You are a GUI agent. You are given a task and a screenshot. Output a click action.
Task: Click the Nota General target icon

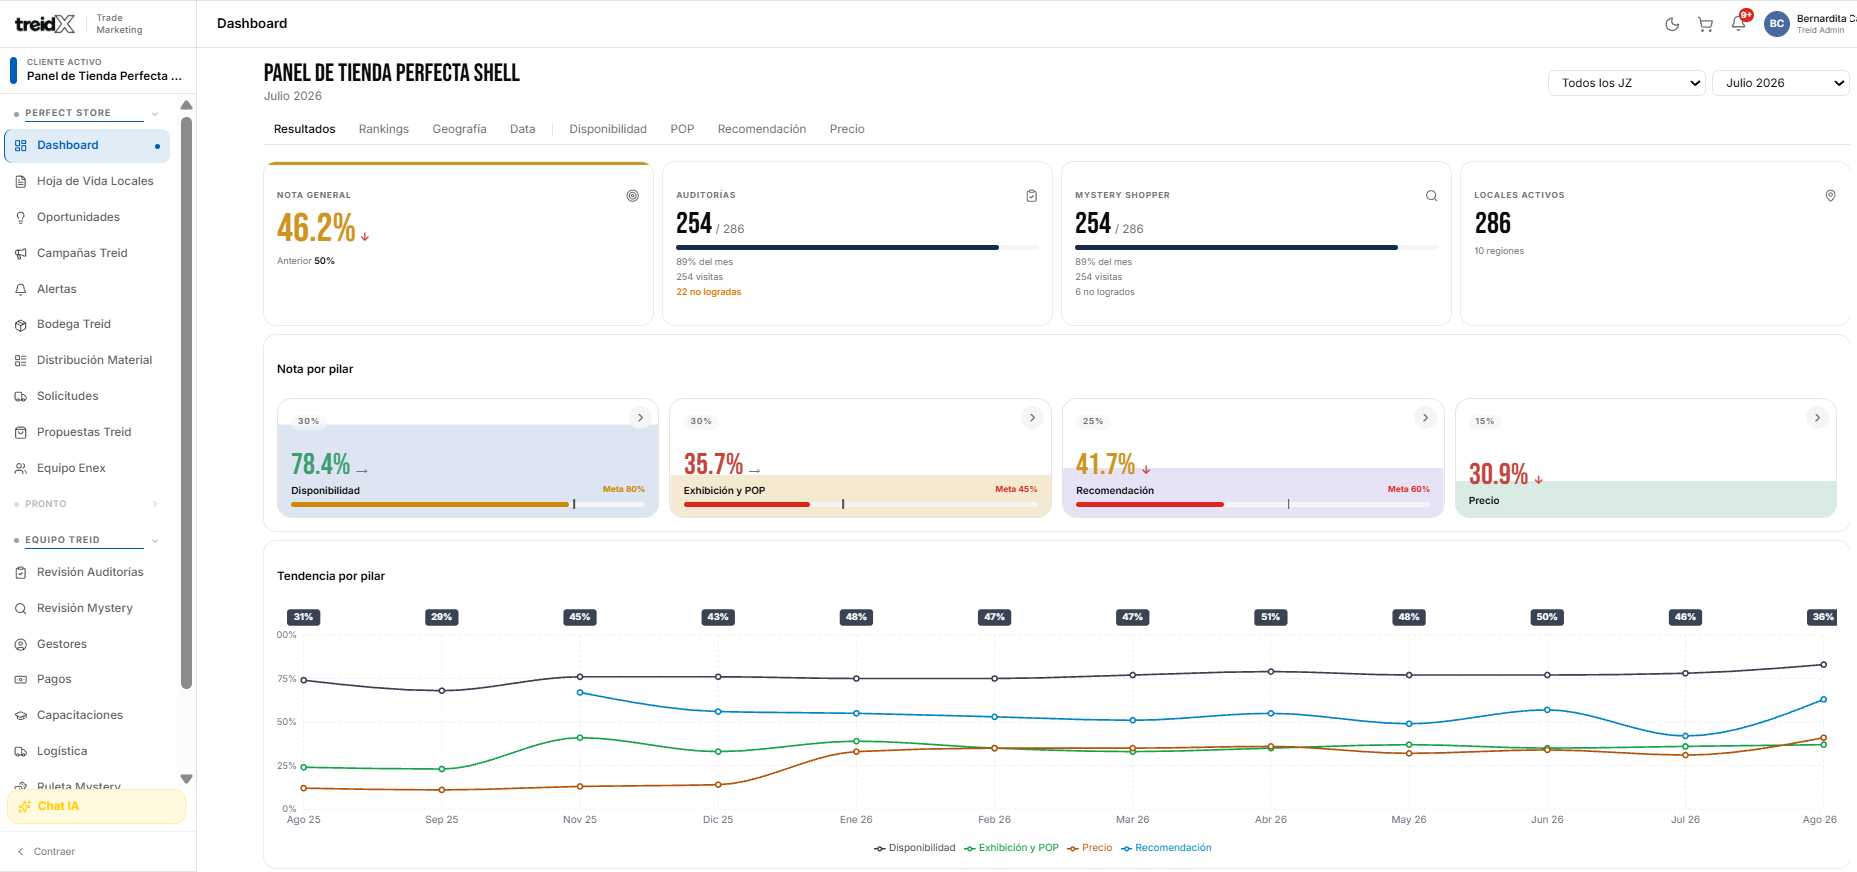pos(632,196)
